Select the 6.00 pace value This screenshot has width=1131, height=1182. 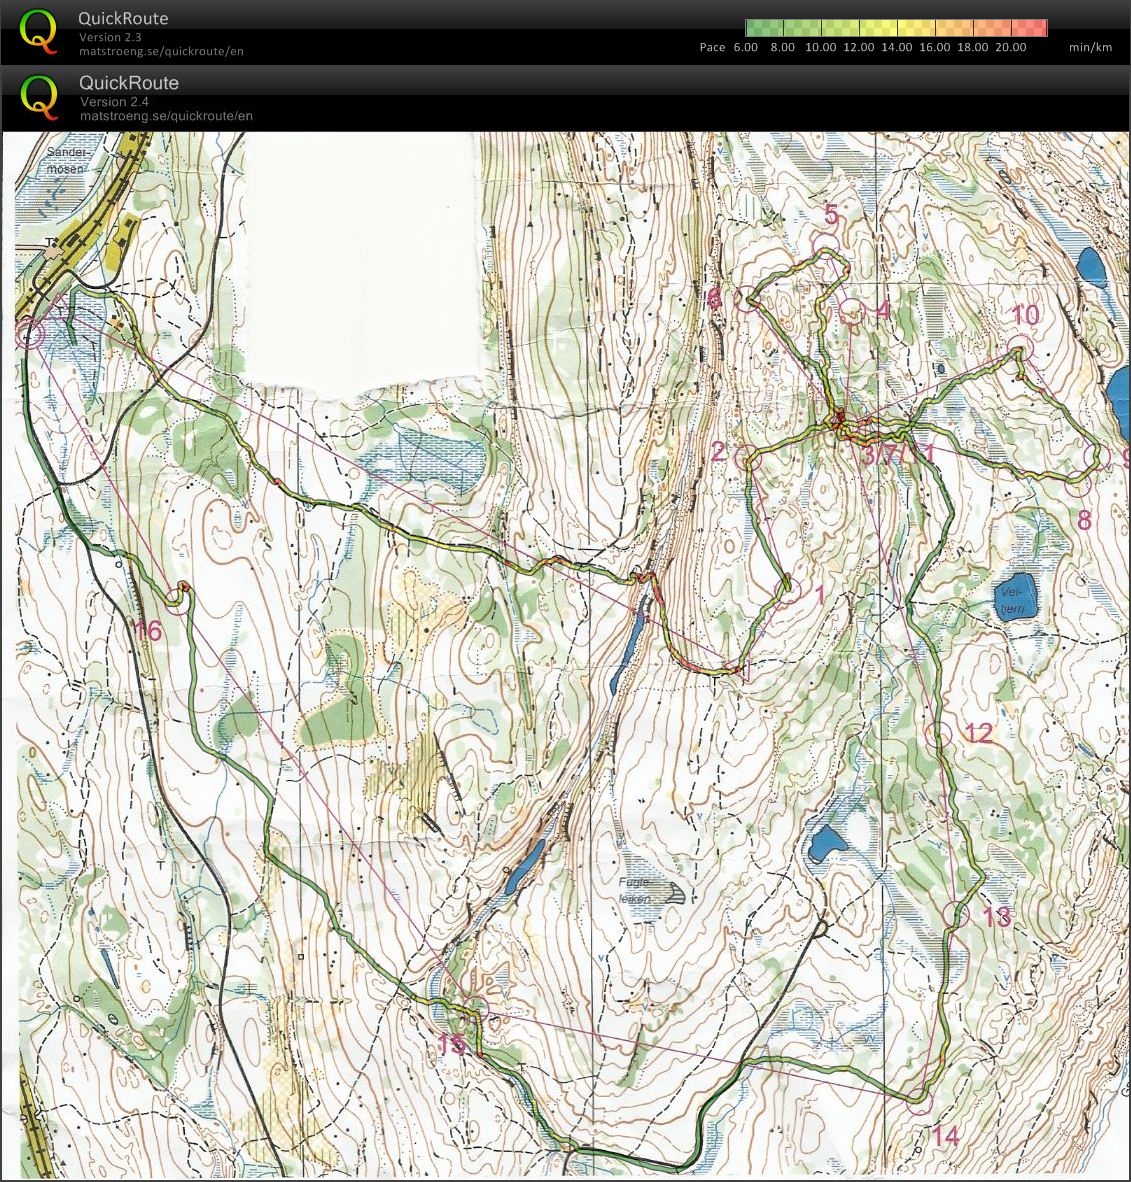[746, 47]
